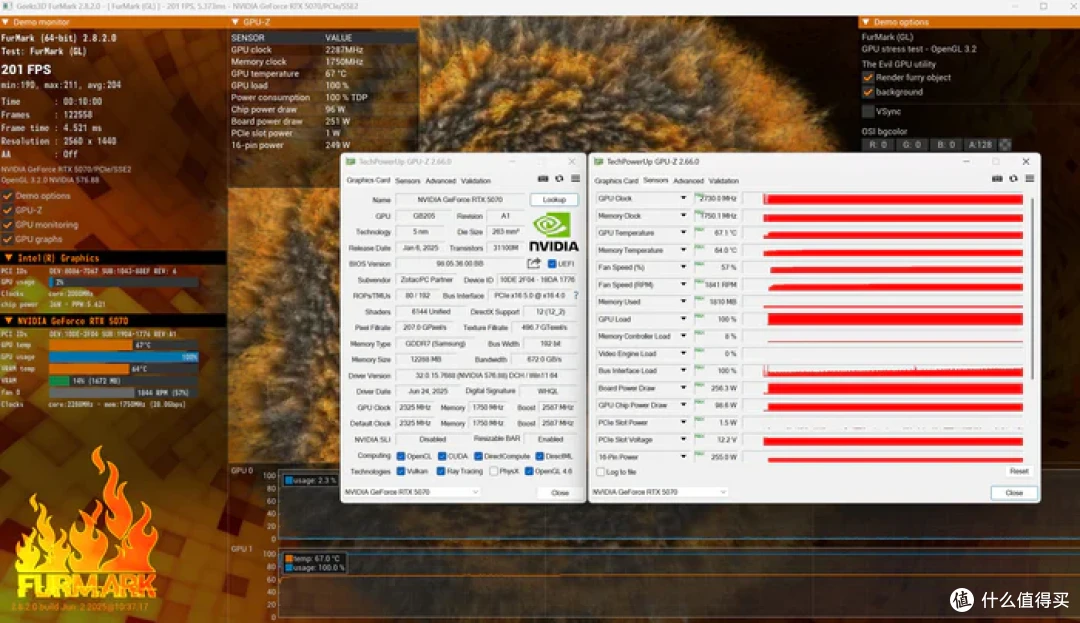Image resolution: width=1080 pixels, height=623 pixels.
Task: Open GPU Load sensor dropdown arrow
Action: pyautogui.click(x=683, y=319)
